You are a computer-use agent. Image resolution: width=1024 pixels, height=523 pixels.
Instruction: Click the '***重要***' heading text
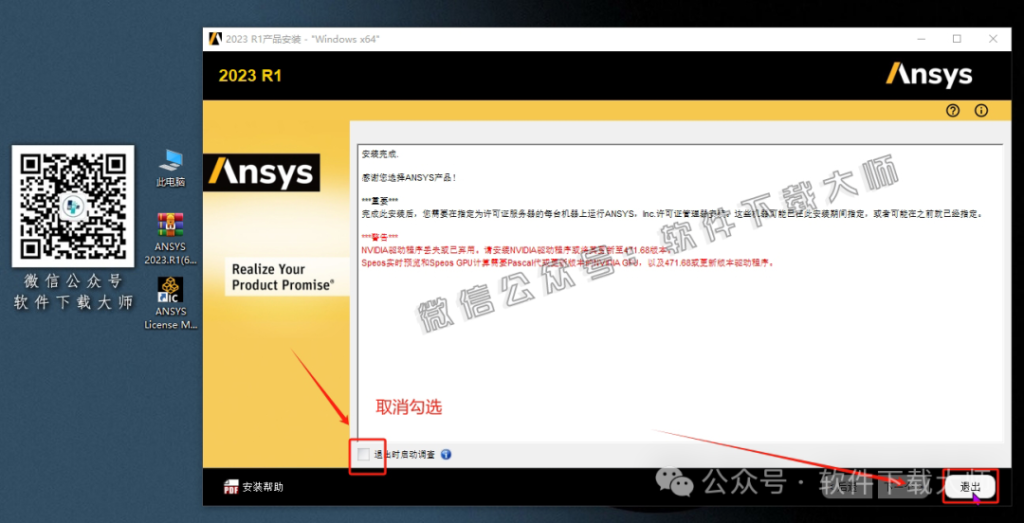pos(379,200)
